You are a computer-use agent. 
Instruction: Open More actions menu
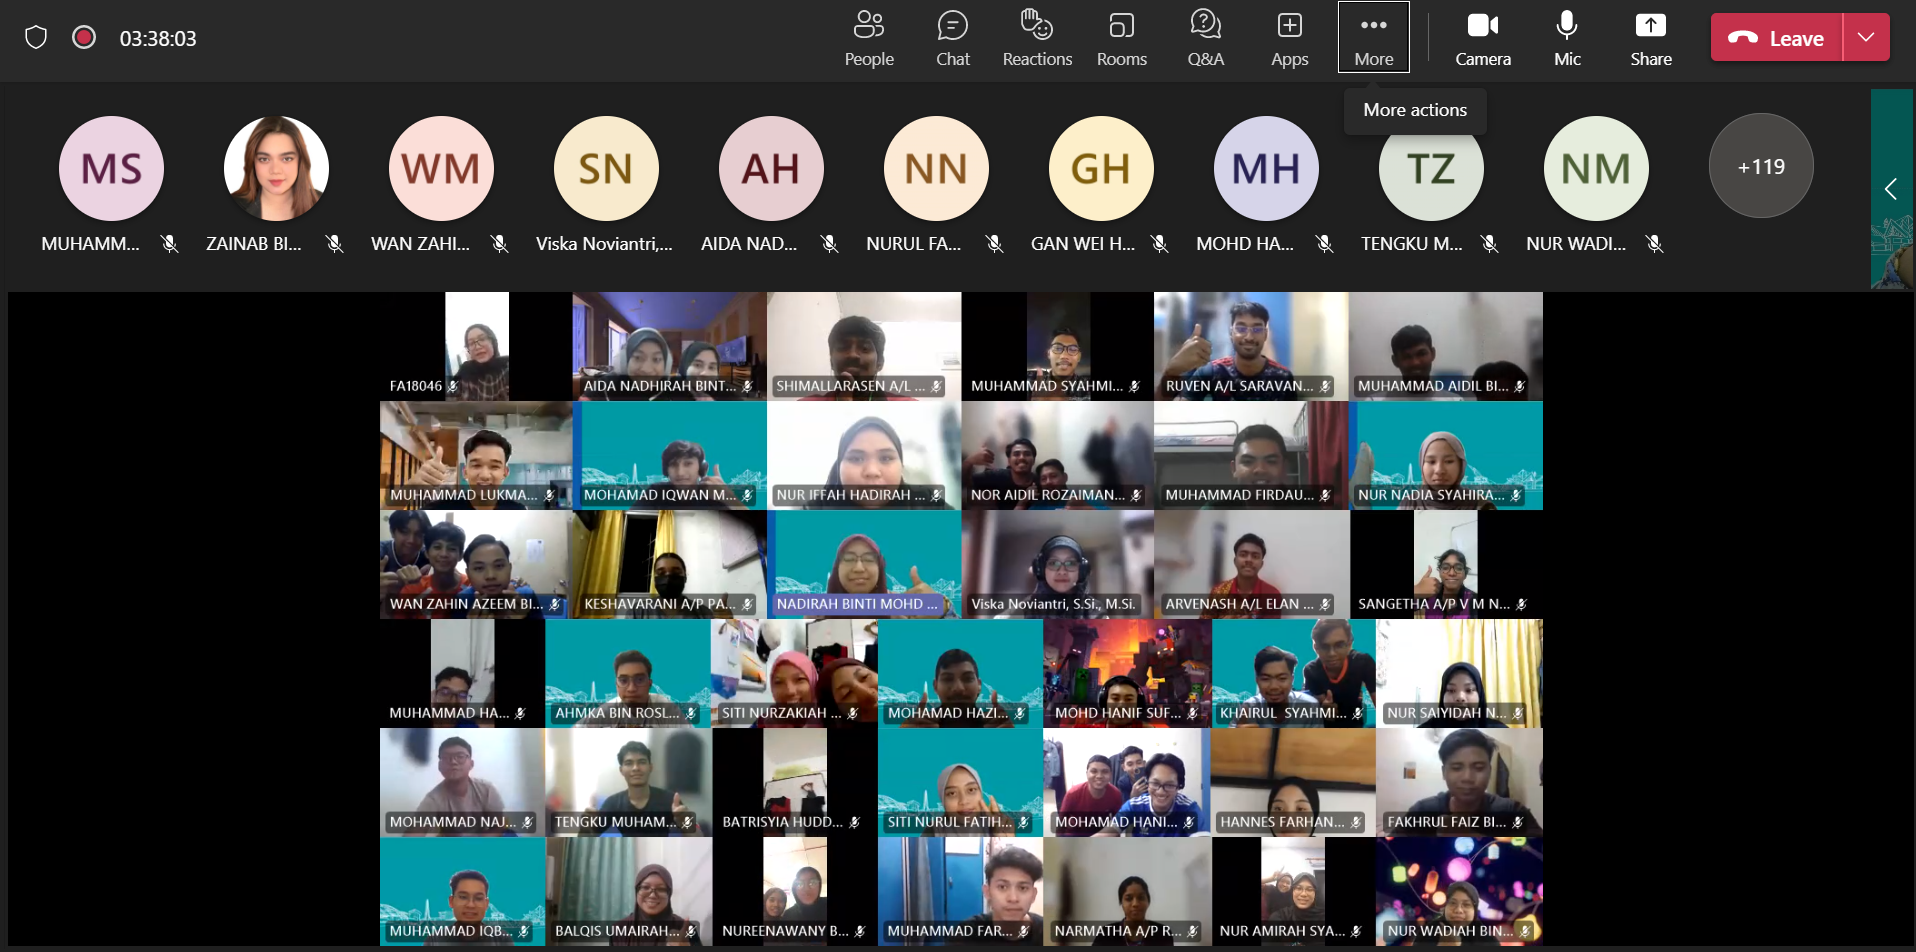(x=1374, y=37)
